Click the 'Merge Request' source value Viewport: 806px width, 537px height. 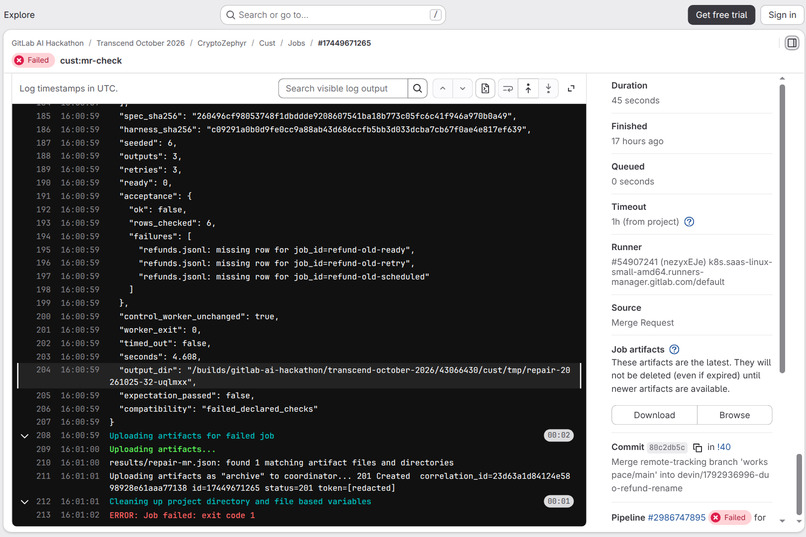643,323
